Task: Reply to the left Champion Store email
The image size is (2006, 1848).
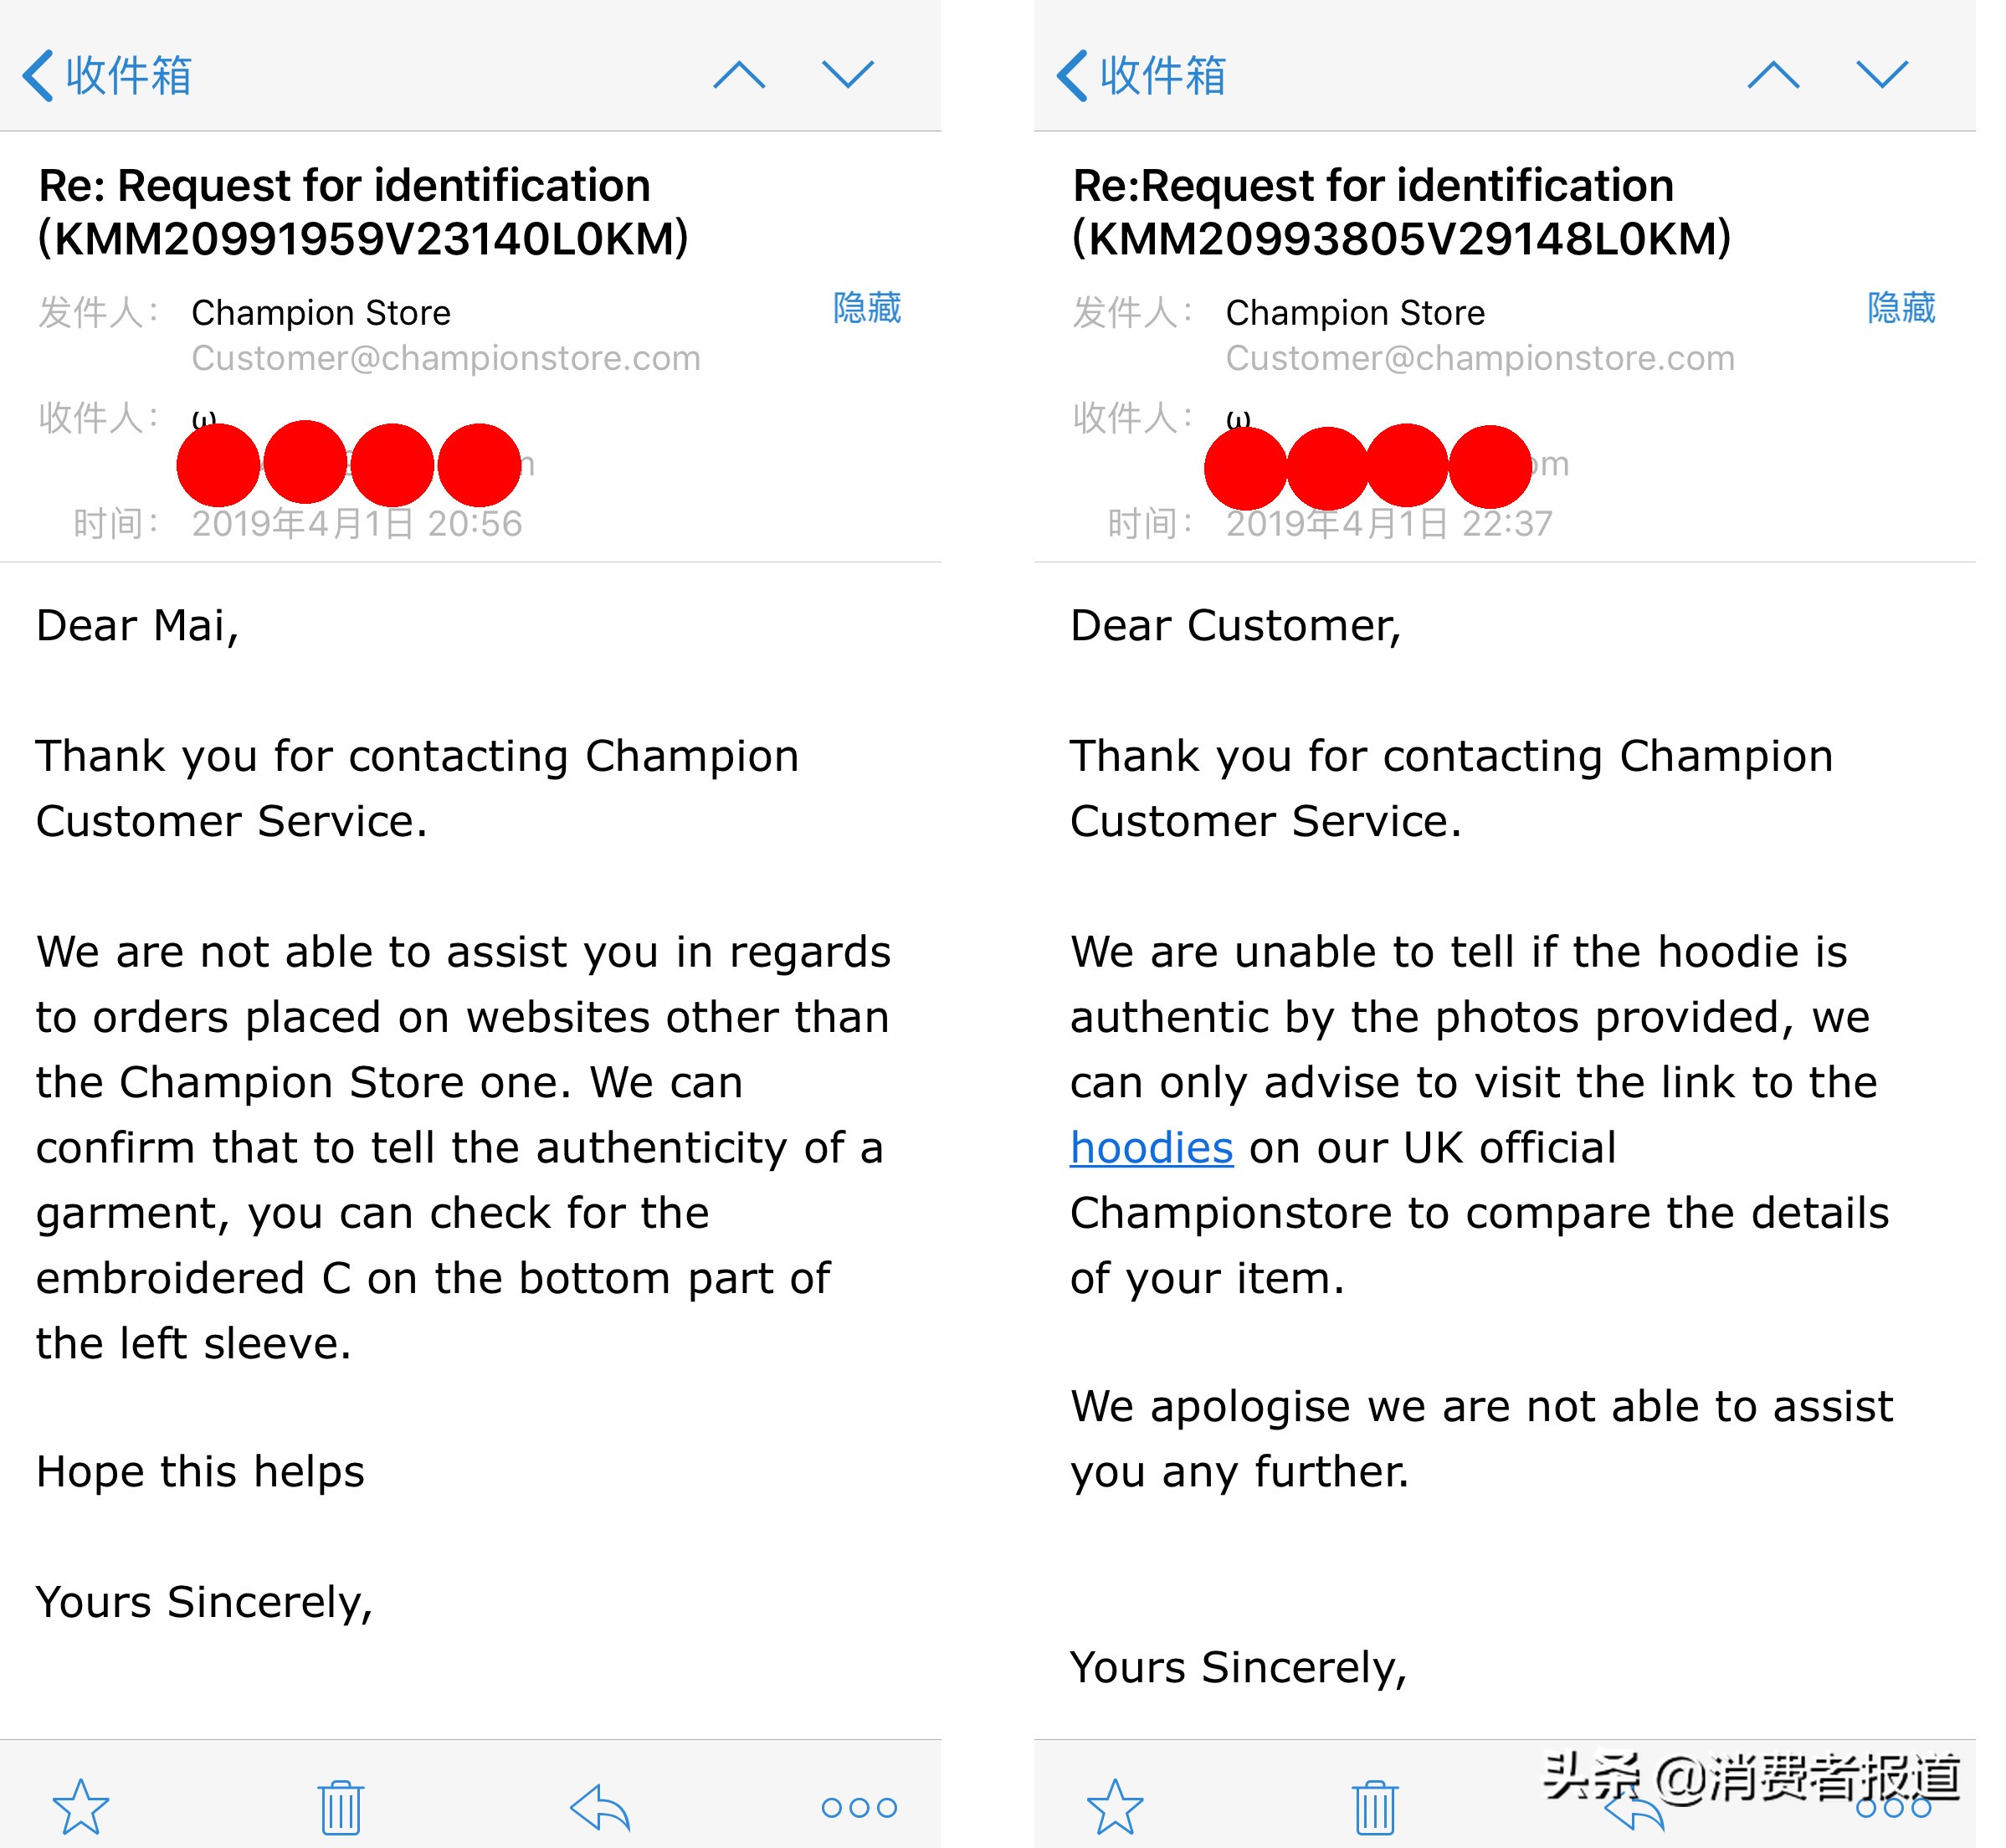Action: pyautogui.click(x=600, y=1806)
